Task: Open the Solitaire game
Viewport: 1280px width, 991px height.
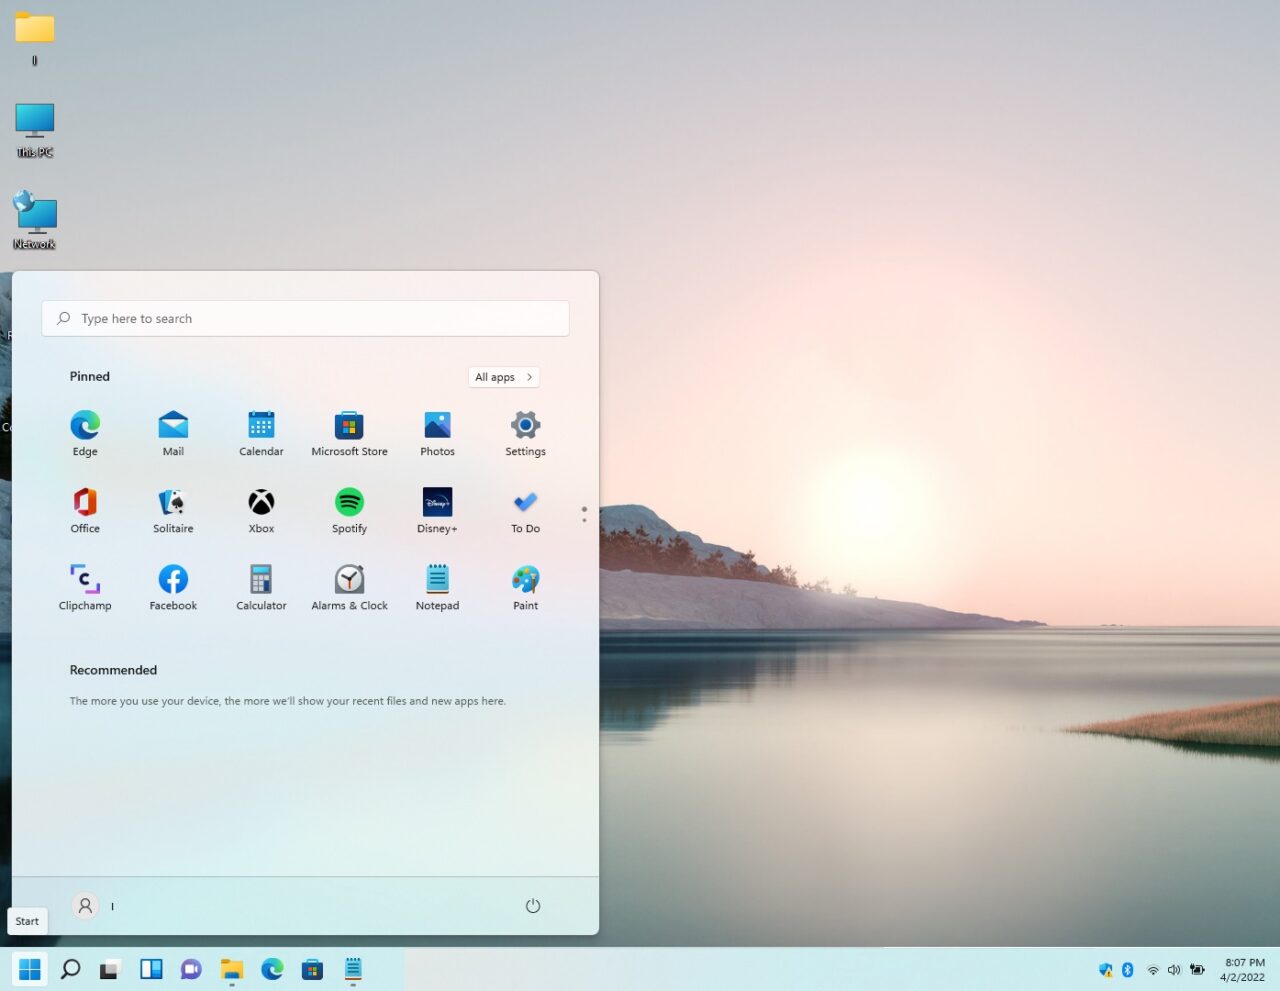Action: coord(173,510)
